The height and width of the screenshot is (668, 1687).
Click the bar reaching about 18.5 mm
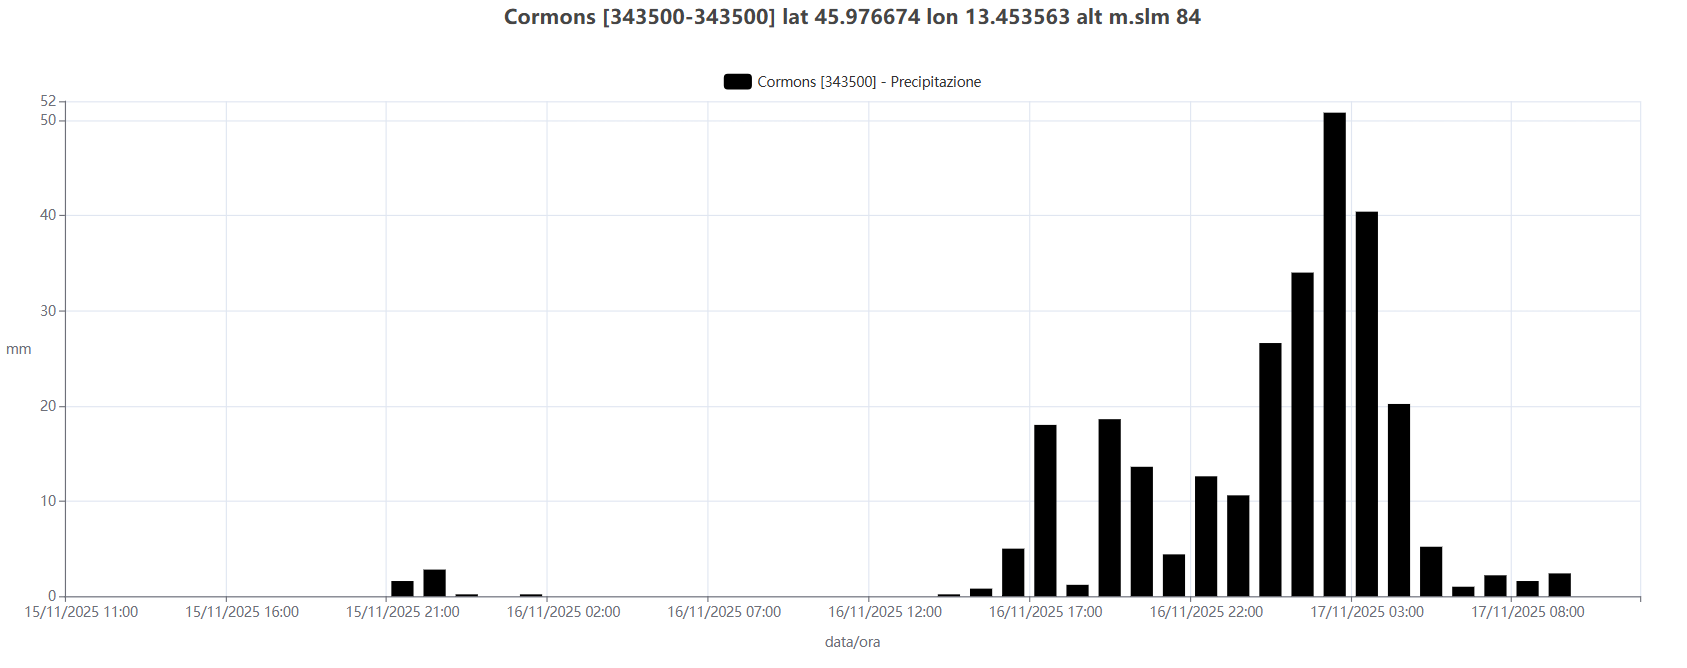click(1109, 507)
